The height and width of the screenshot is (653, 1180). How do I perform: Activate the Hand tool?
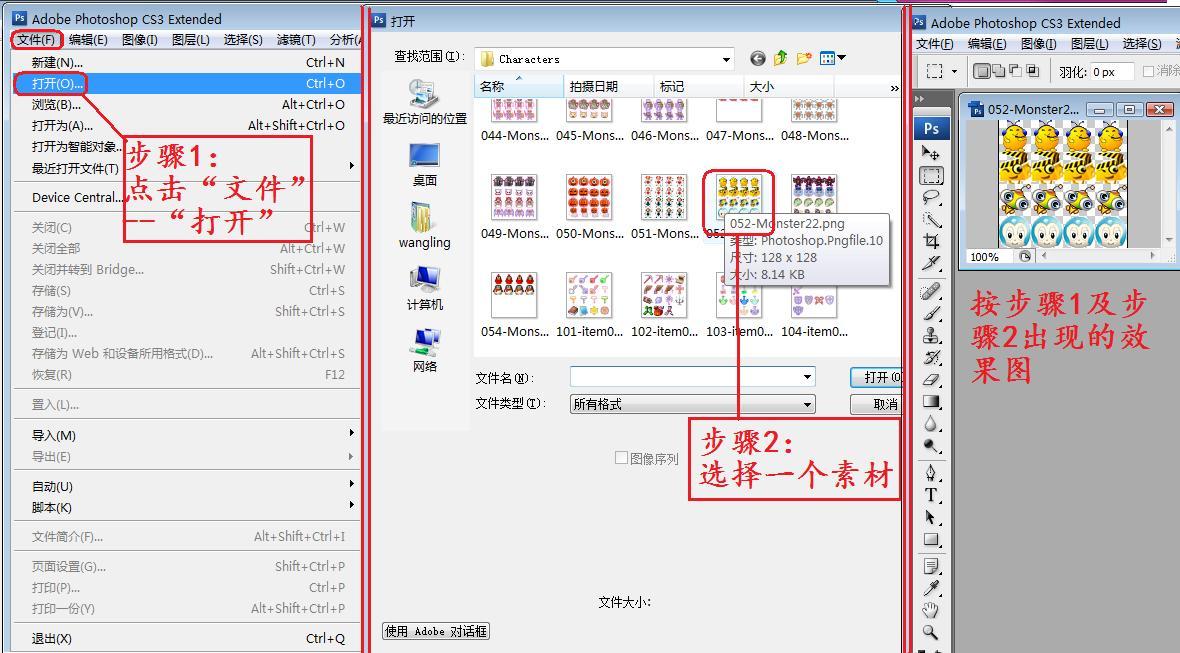click(931, 610)
